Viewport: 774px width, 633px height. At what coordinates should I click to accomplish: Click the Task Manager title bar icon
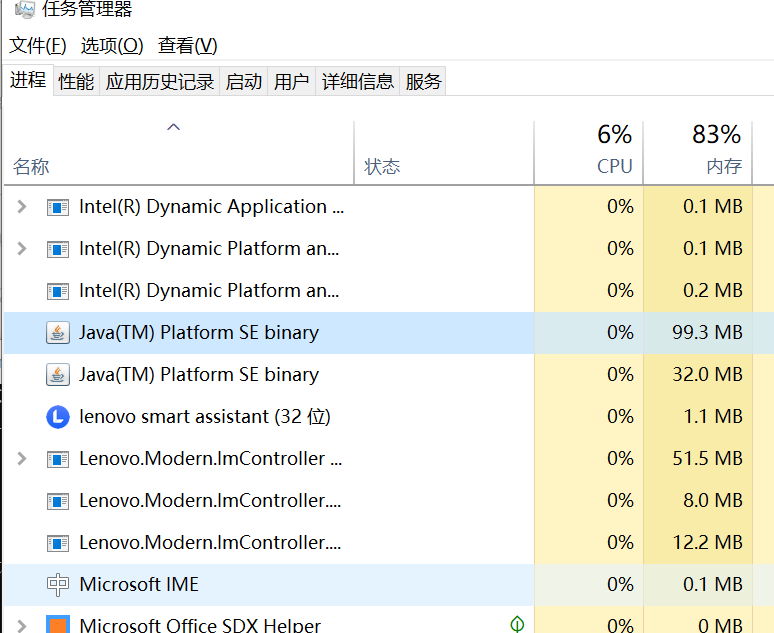(25, 8)
